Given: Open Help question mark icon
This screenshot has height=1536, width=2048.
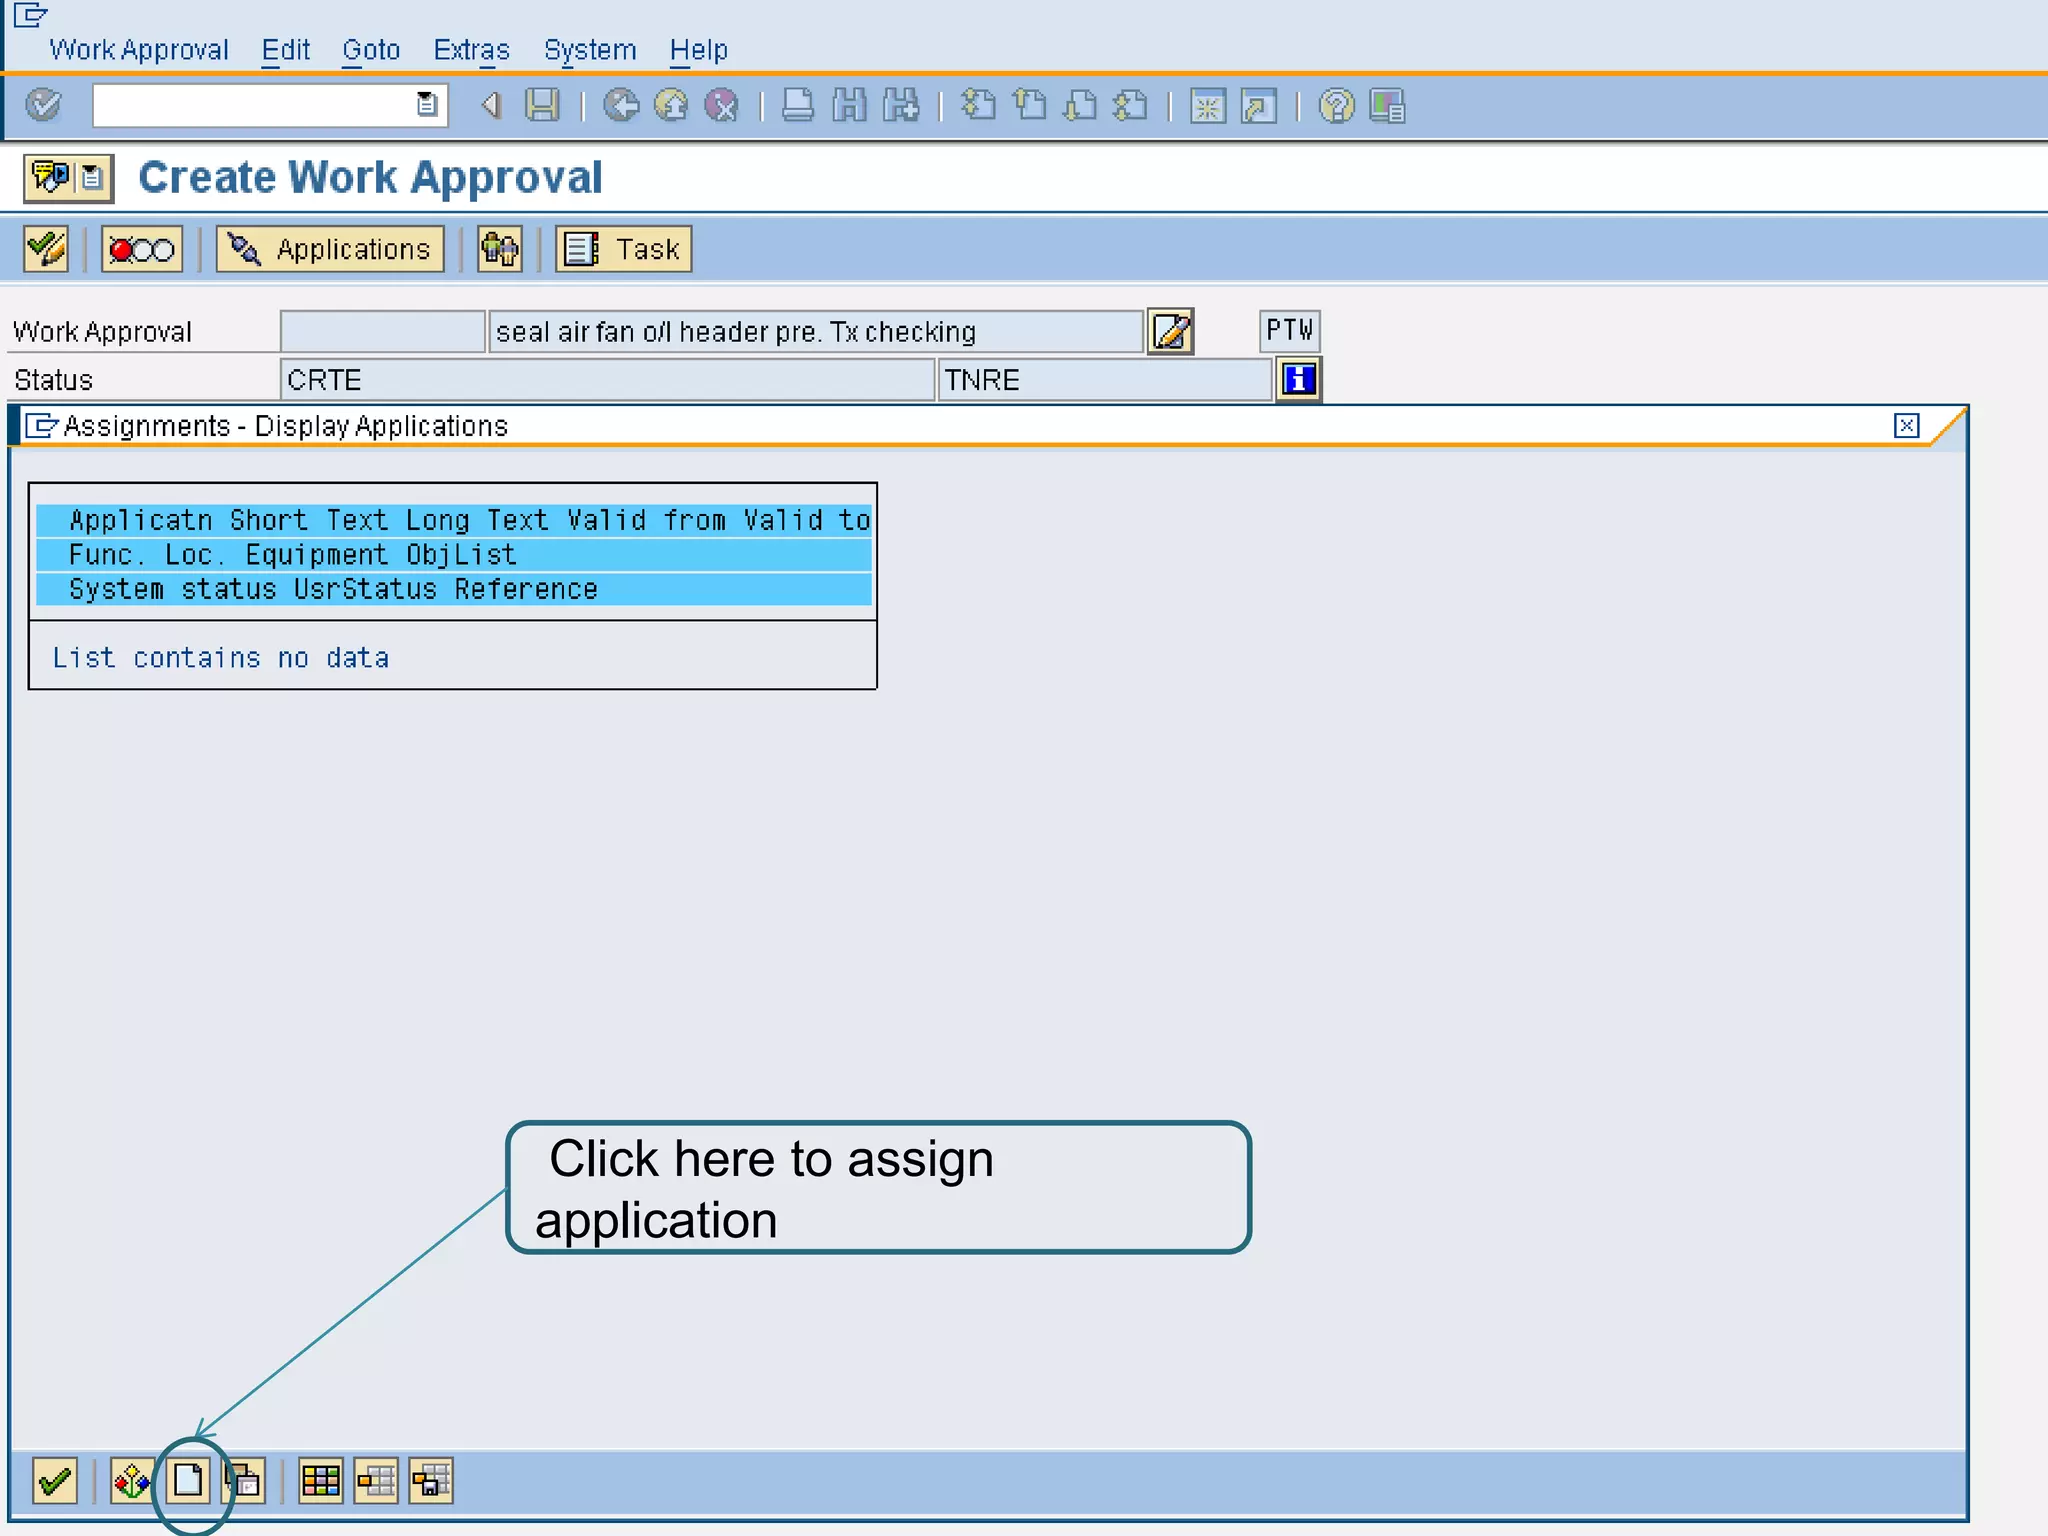Looking at the screenshot, I should coord(1336,105).
